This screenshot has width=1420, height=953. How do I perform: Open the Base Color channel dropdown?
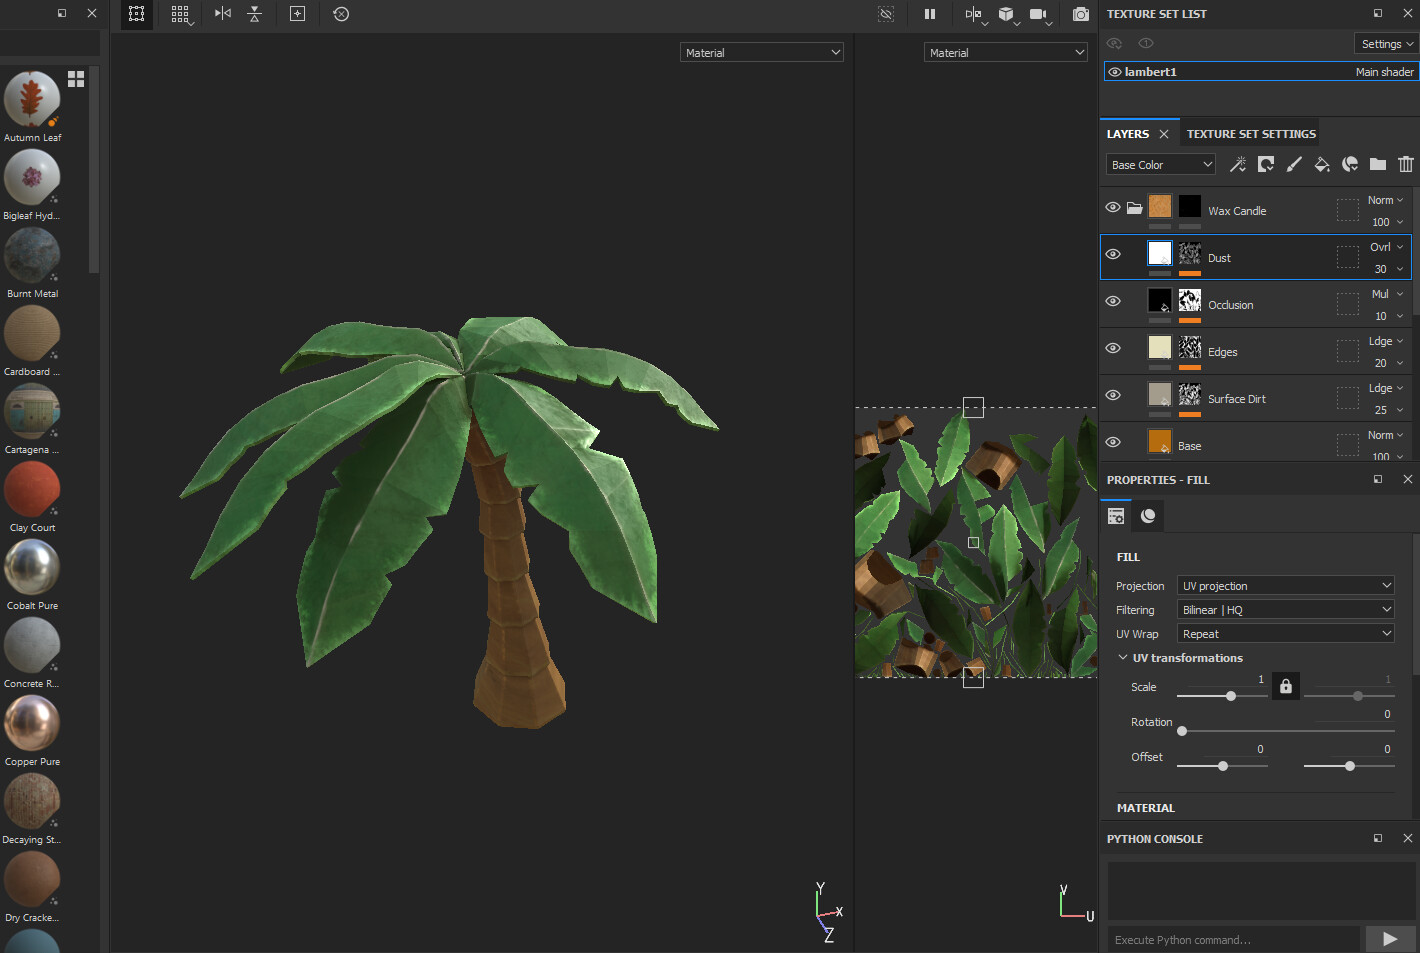pyautogui.click(x=1161, y=165)
